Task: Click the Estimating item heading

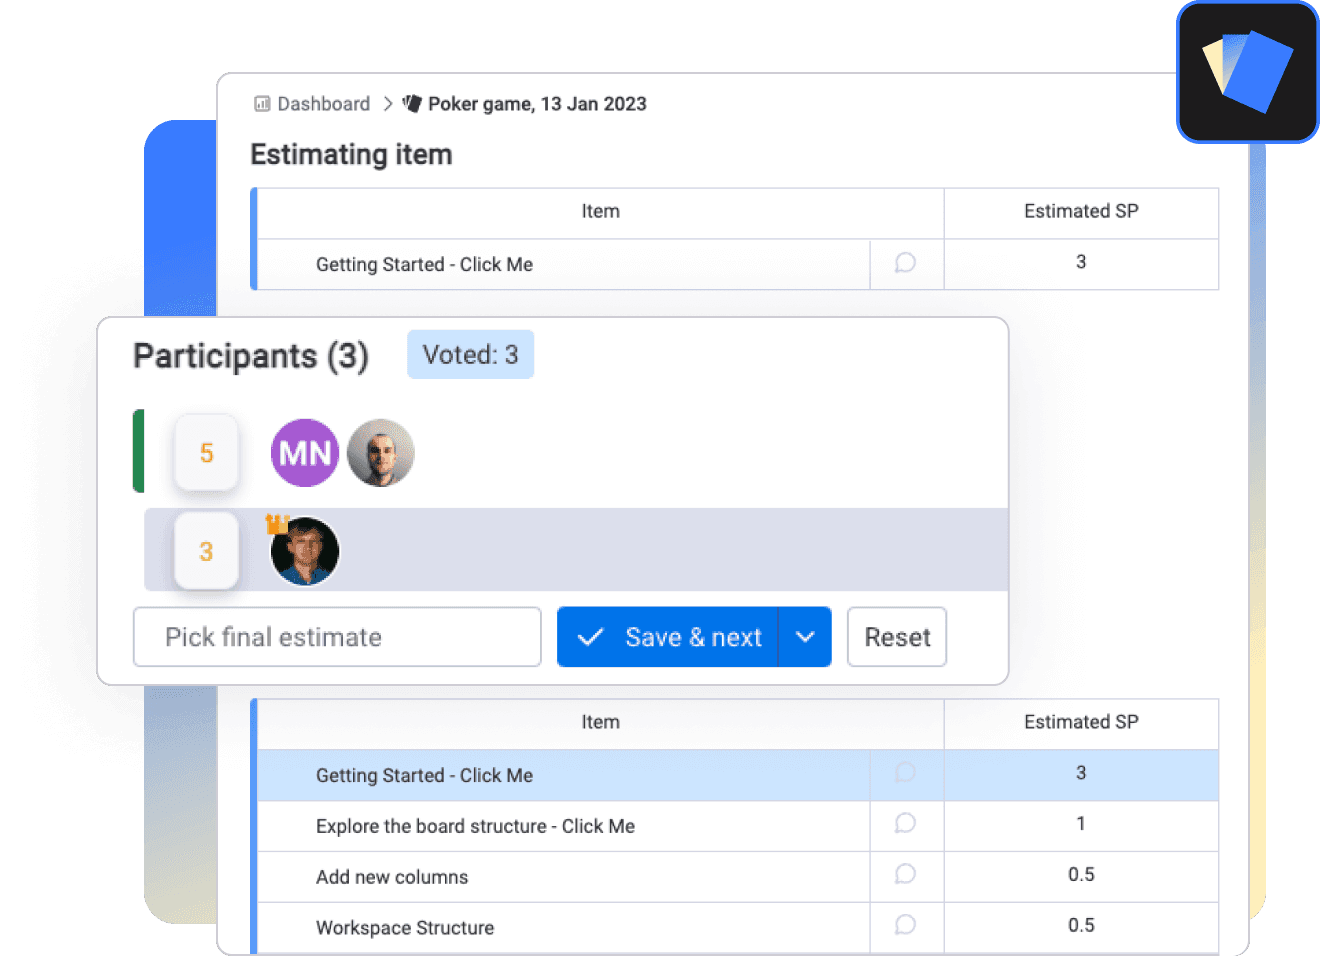Action: click(x=351, y=155)
